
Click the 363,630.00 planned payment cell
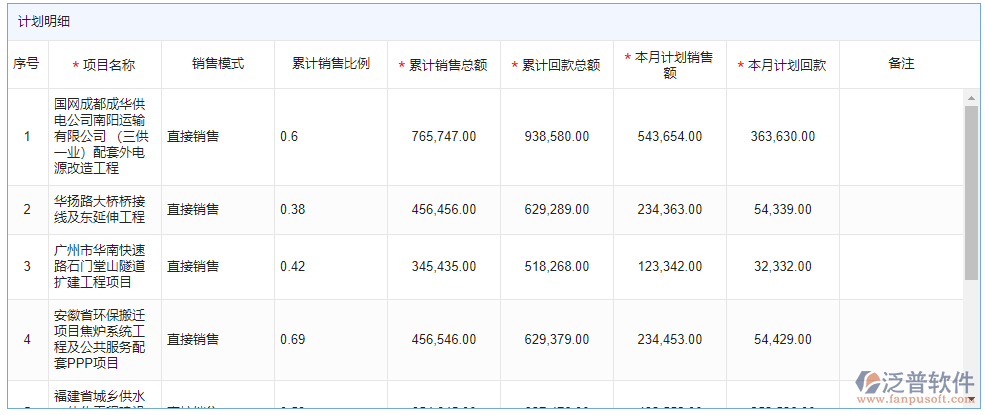pyautogui.click(x=781, y=137)
